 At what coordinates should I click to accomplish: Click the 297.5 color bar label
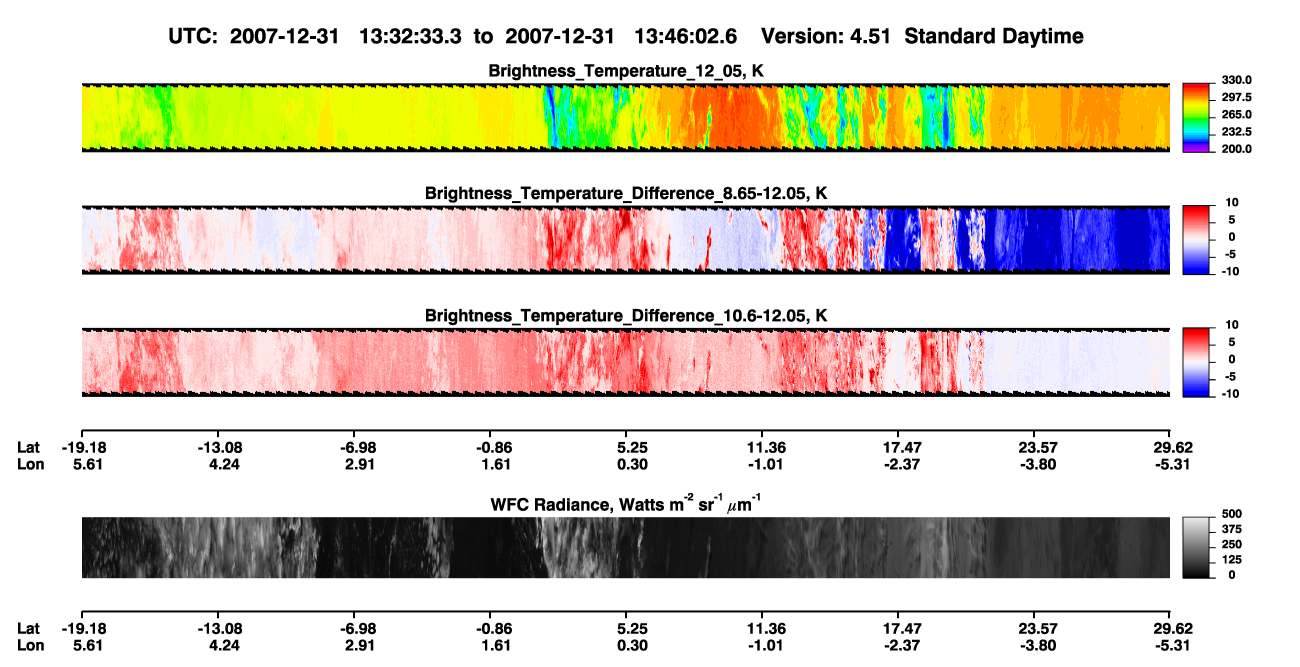(1235, 97)
